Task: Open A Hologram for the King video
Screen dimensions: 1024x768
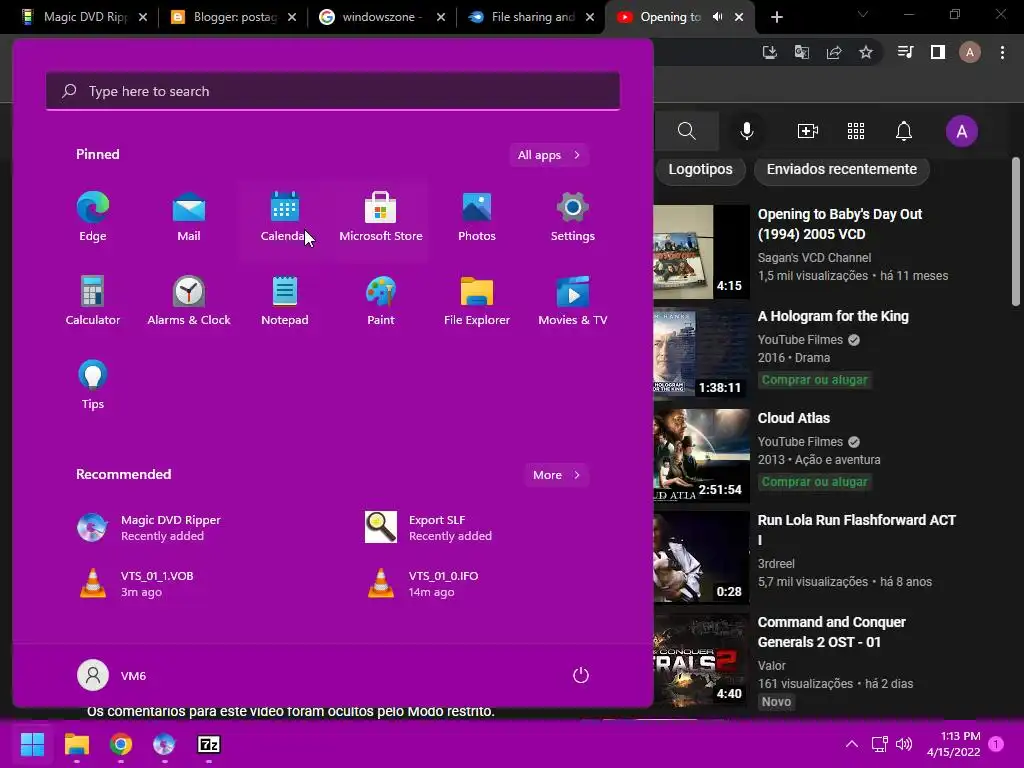Action: click(833, 316)
